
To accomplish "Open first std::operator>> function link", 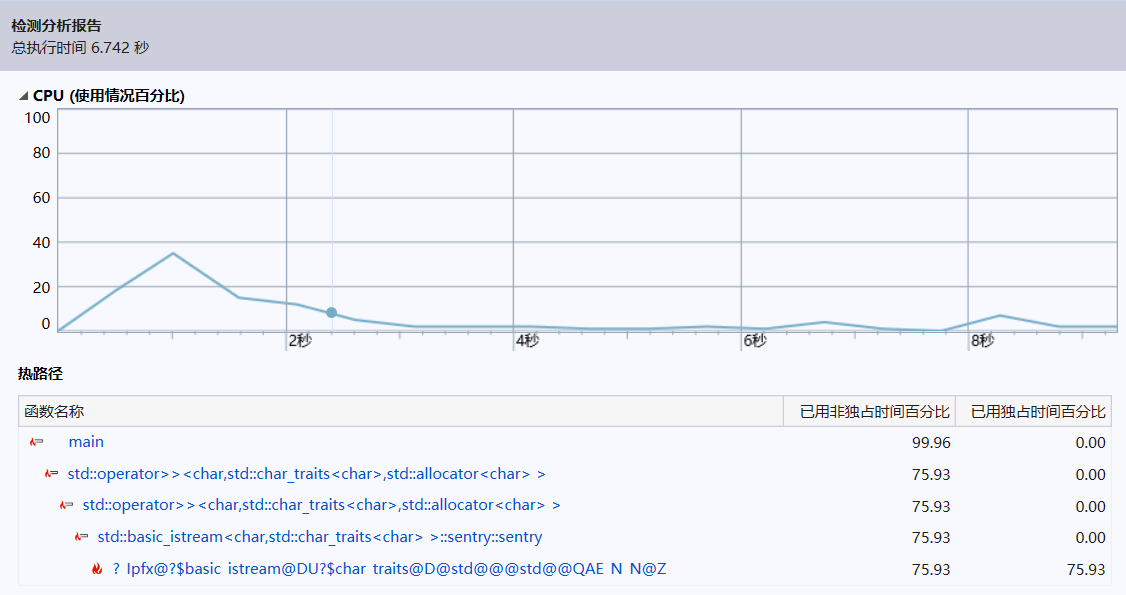I will [x=307, y=474].
